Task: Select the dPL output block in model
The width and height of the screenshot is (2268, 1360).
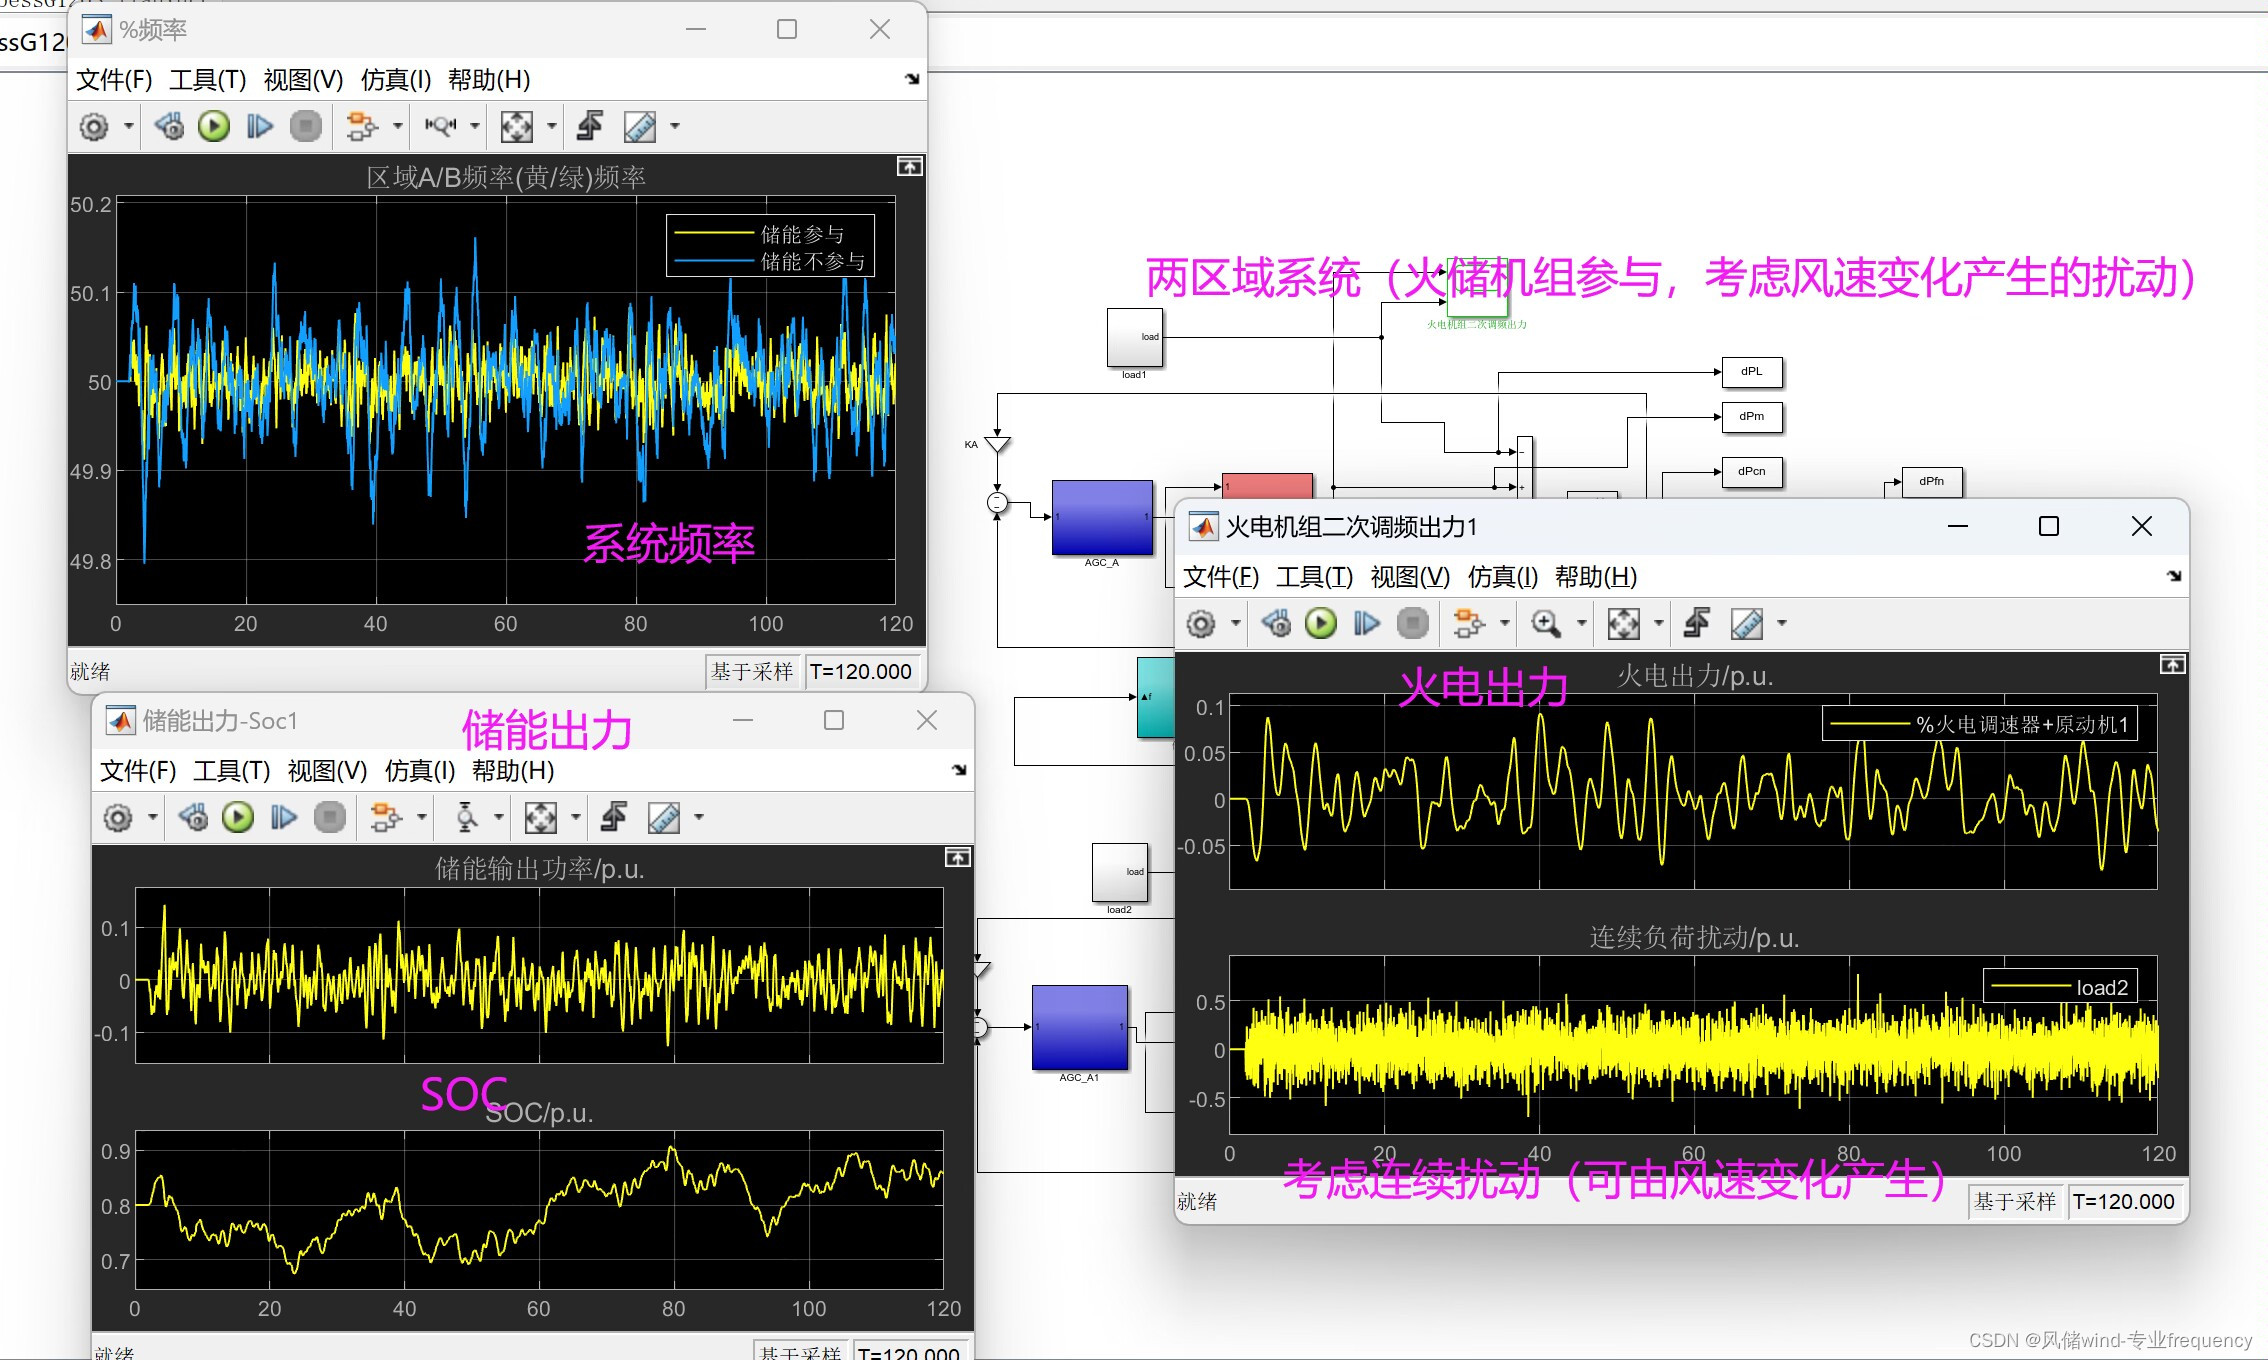Action: [x=1752, y=372]
